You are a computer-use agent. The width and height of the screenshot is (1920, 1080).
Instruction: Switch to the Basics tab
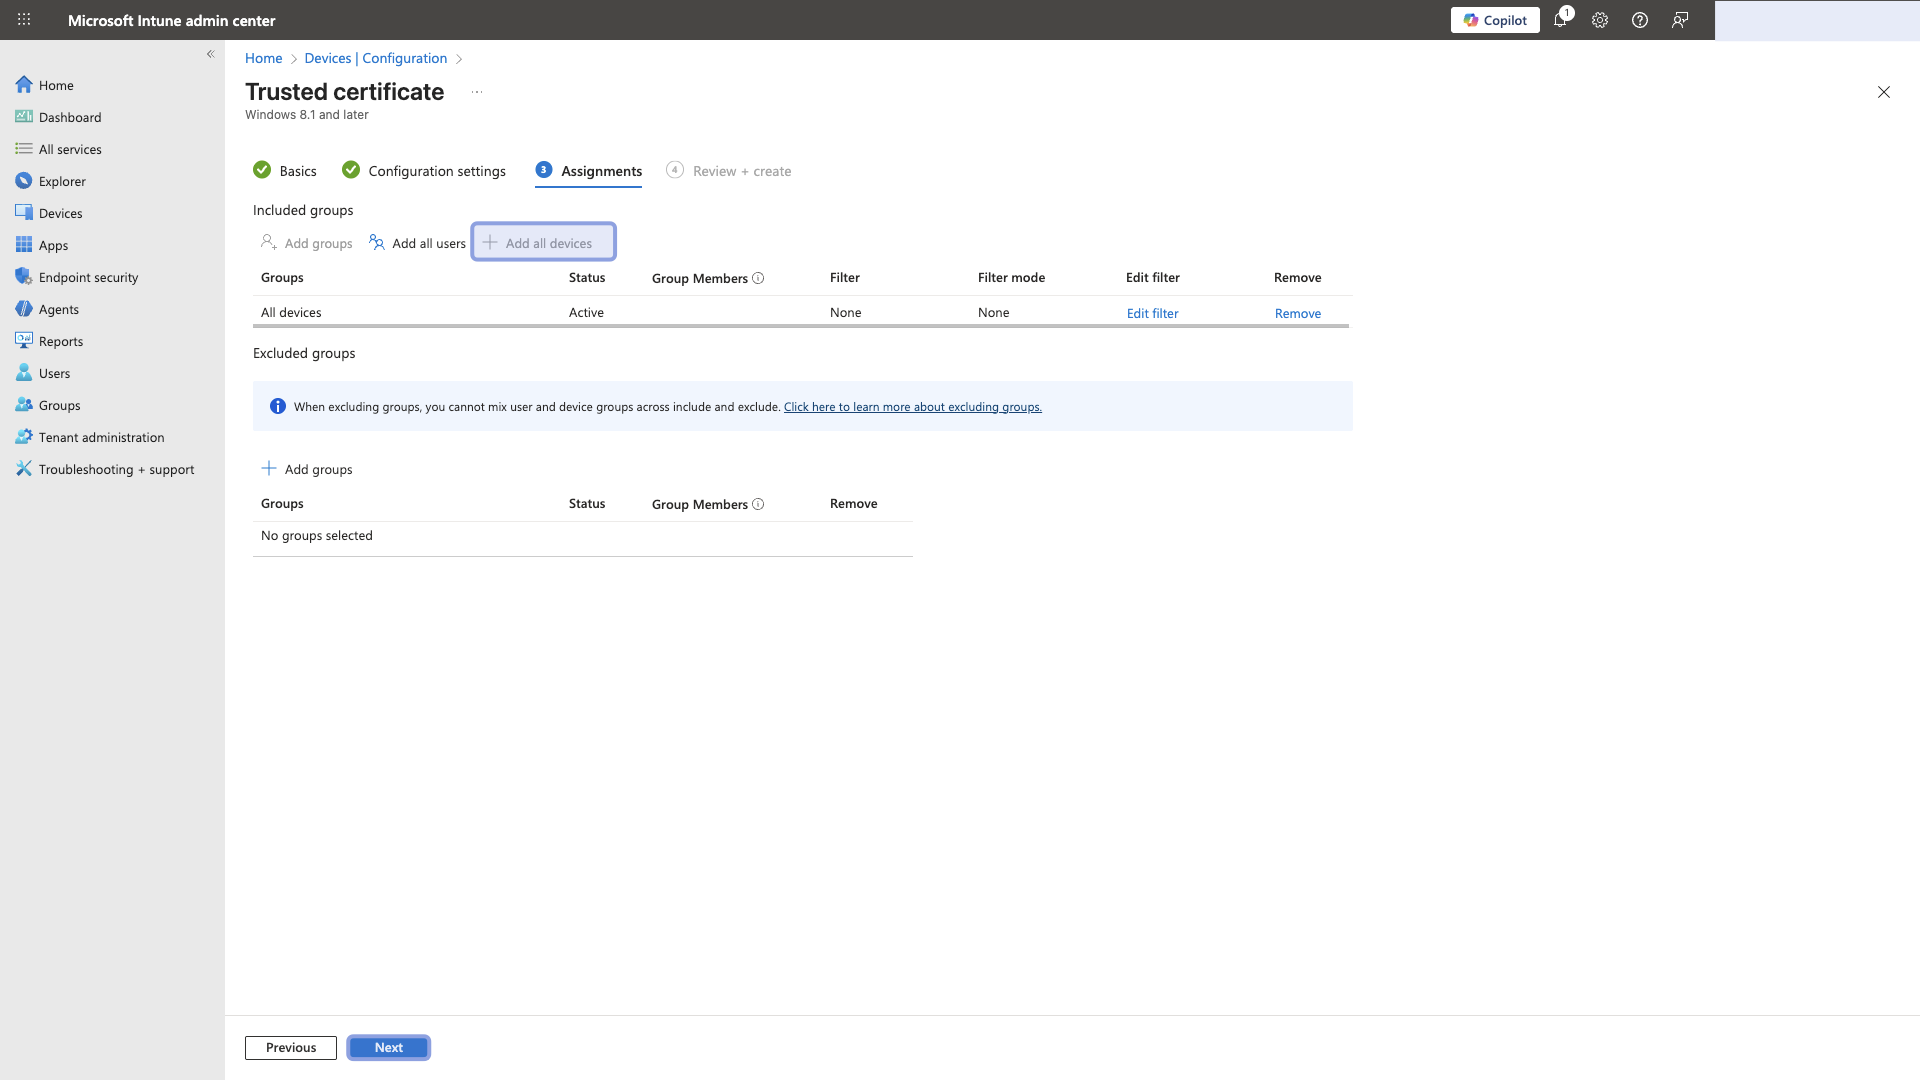[298, 170]
